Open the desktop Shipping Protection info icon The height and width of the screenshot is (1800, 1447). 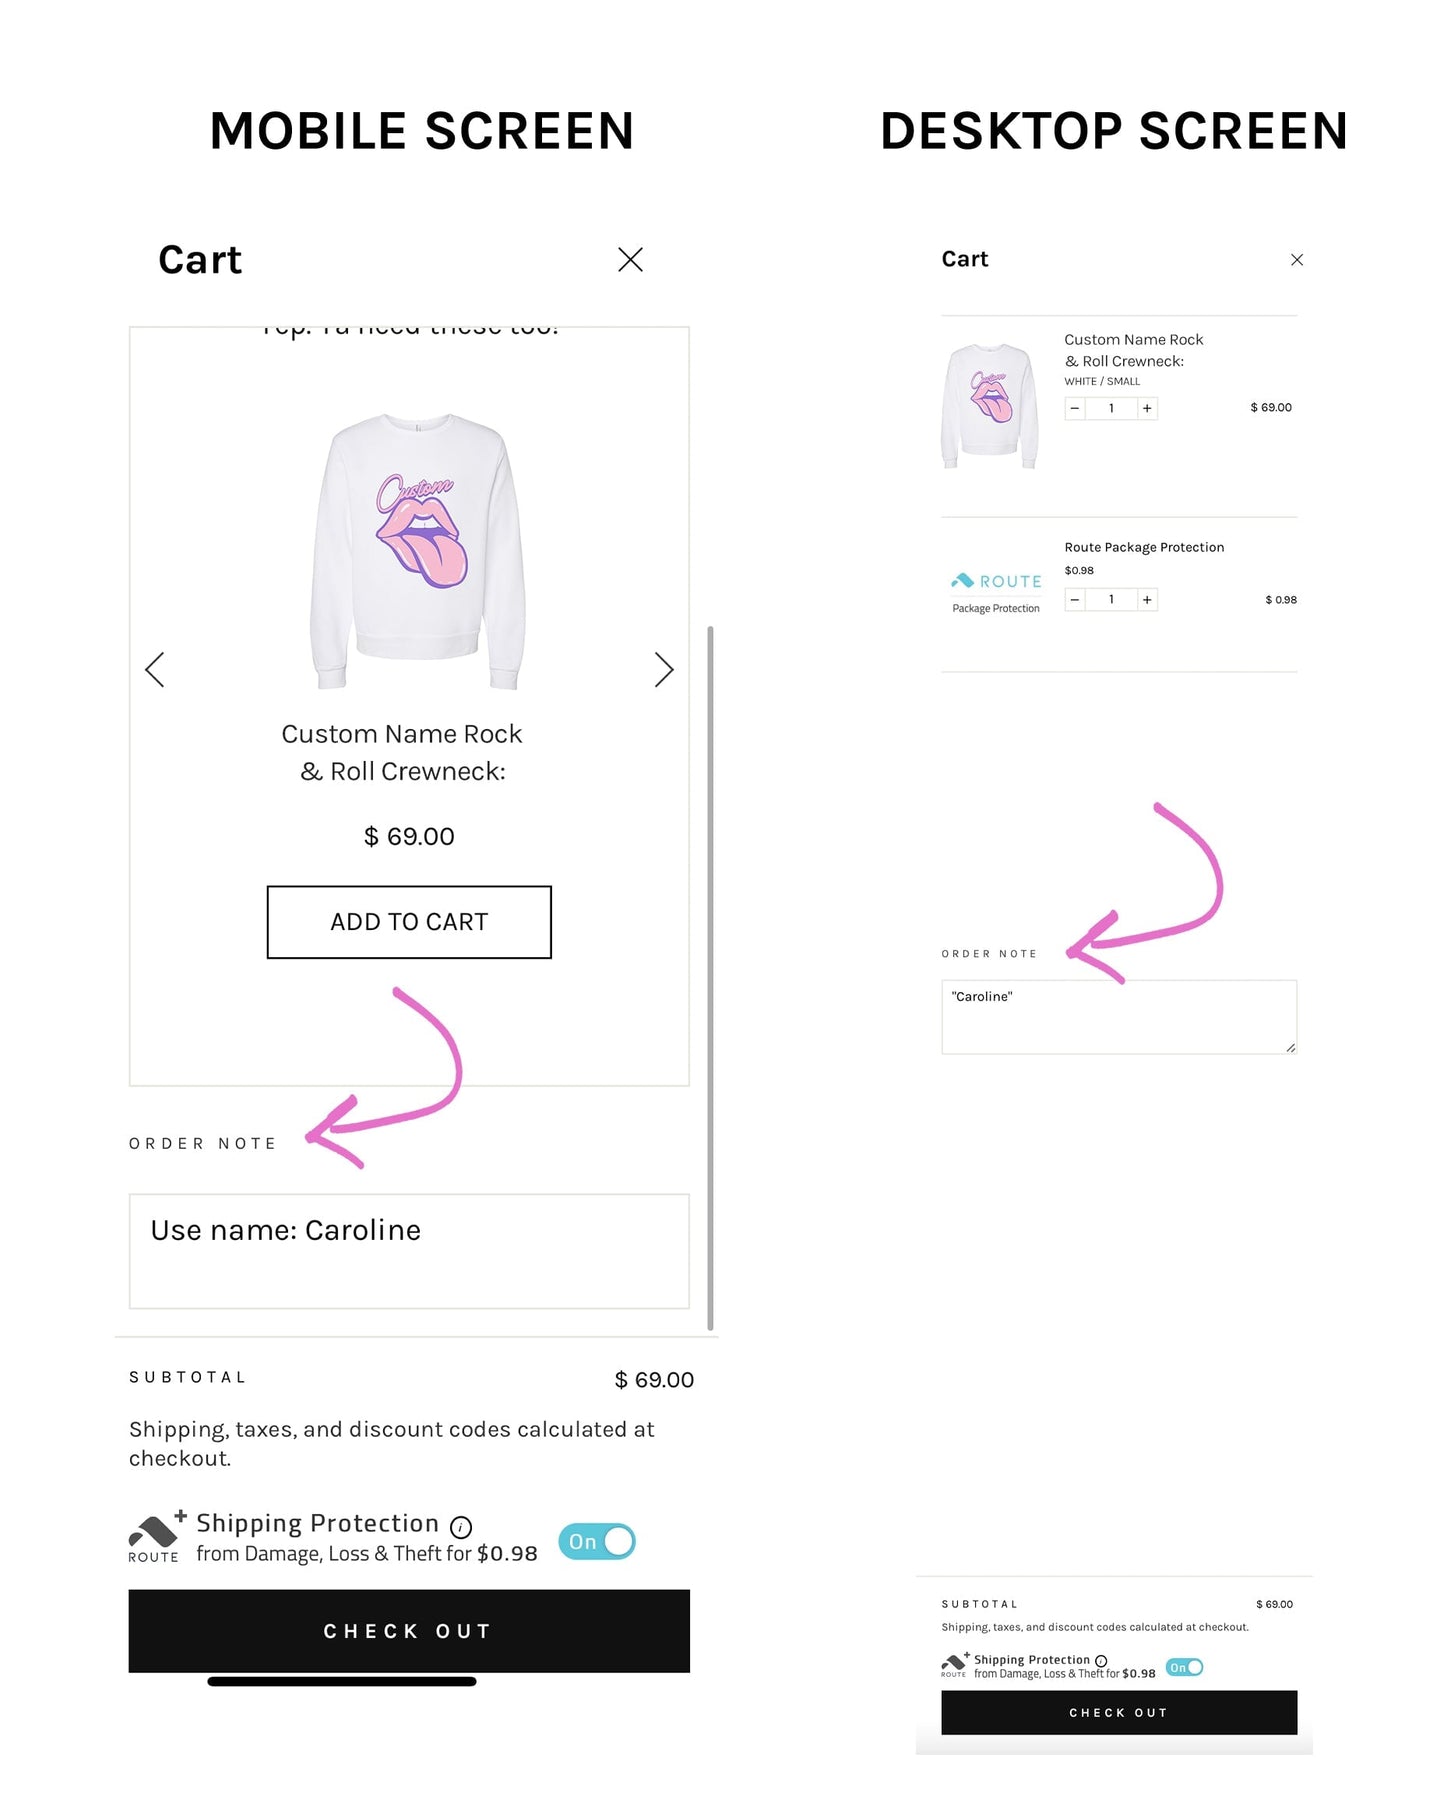click(1101, 1661)
